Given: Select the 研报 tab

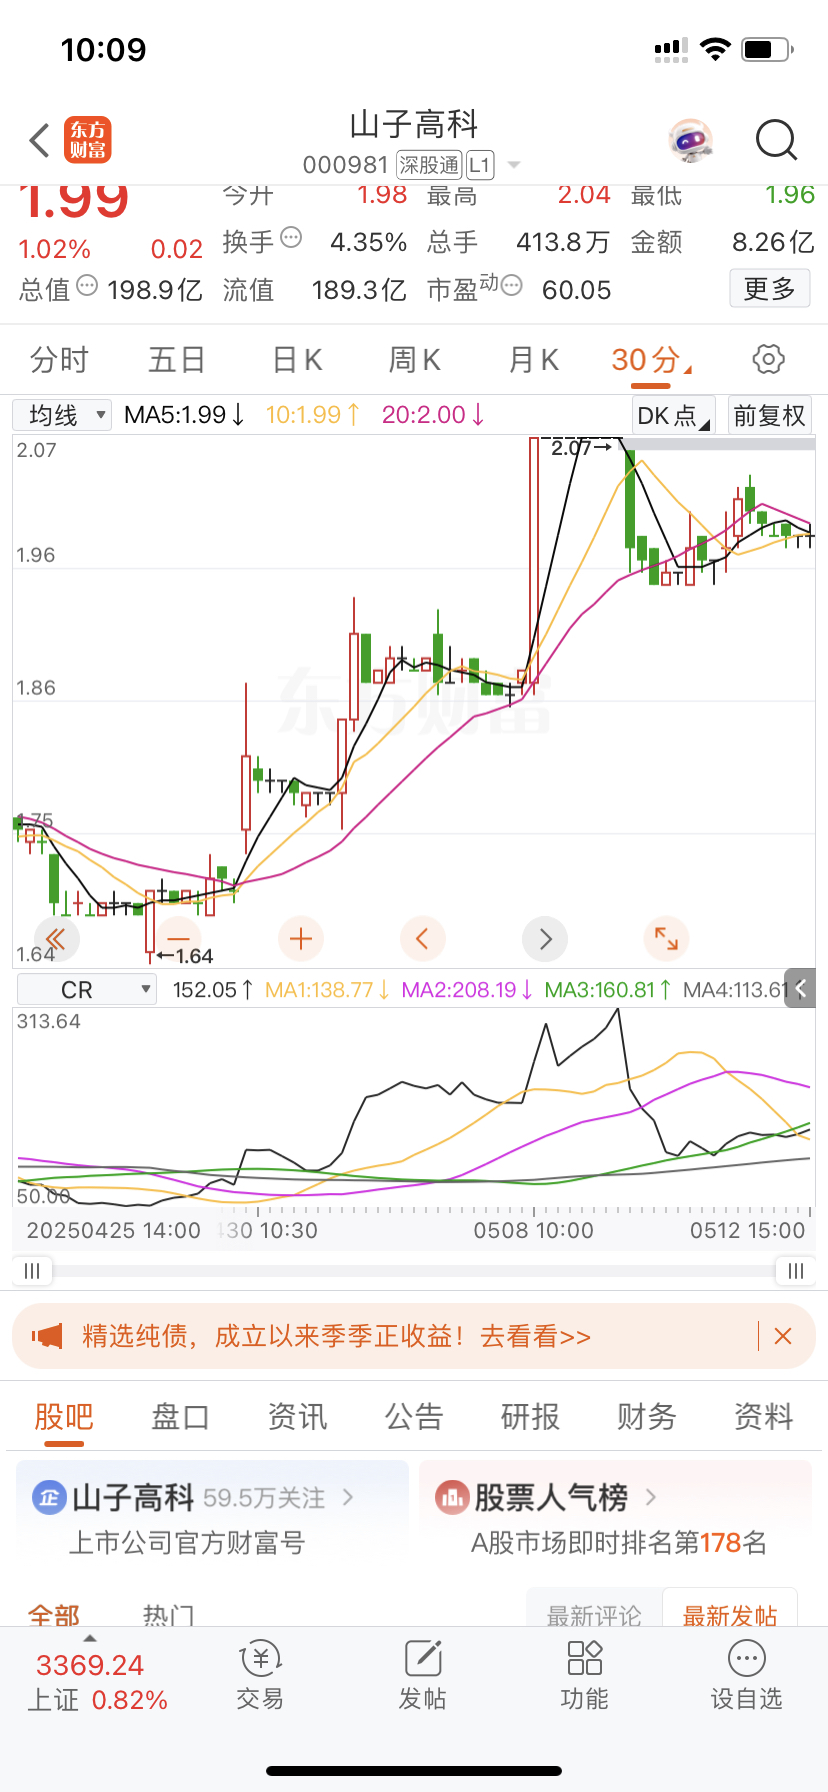Looking at the screenshot, I should tap(530, 1417).
